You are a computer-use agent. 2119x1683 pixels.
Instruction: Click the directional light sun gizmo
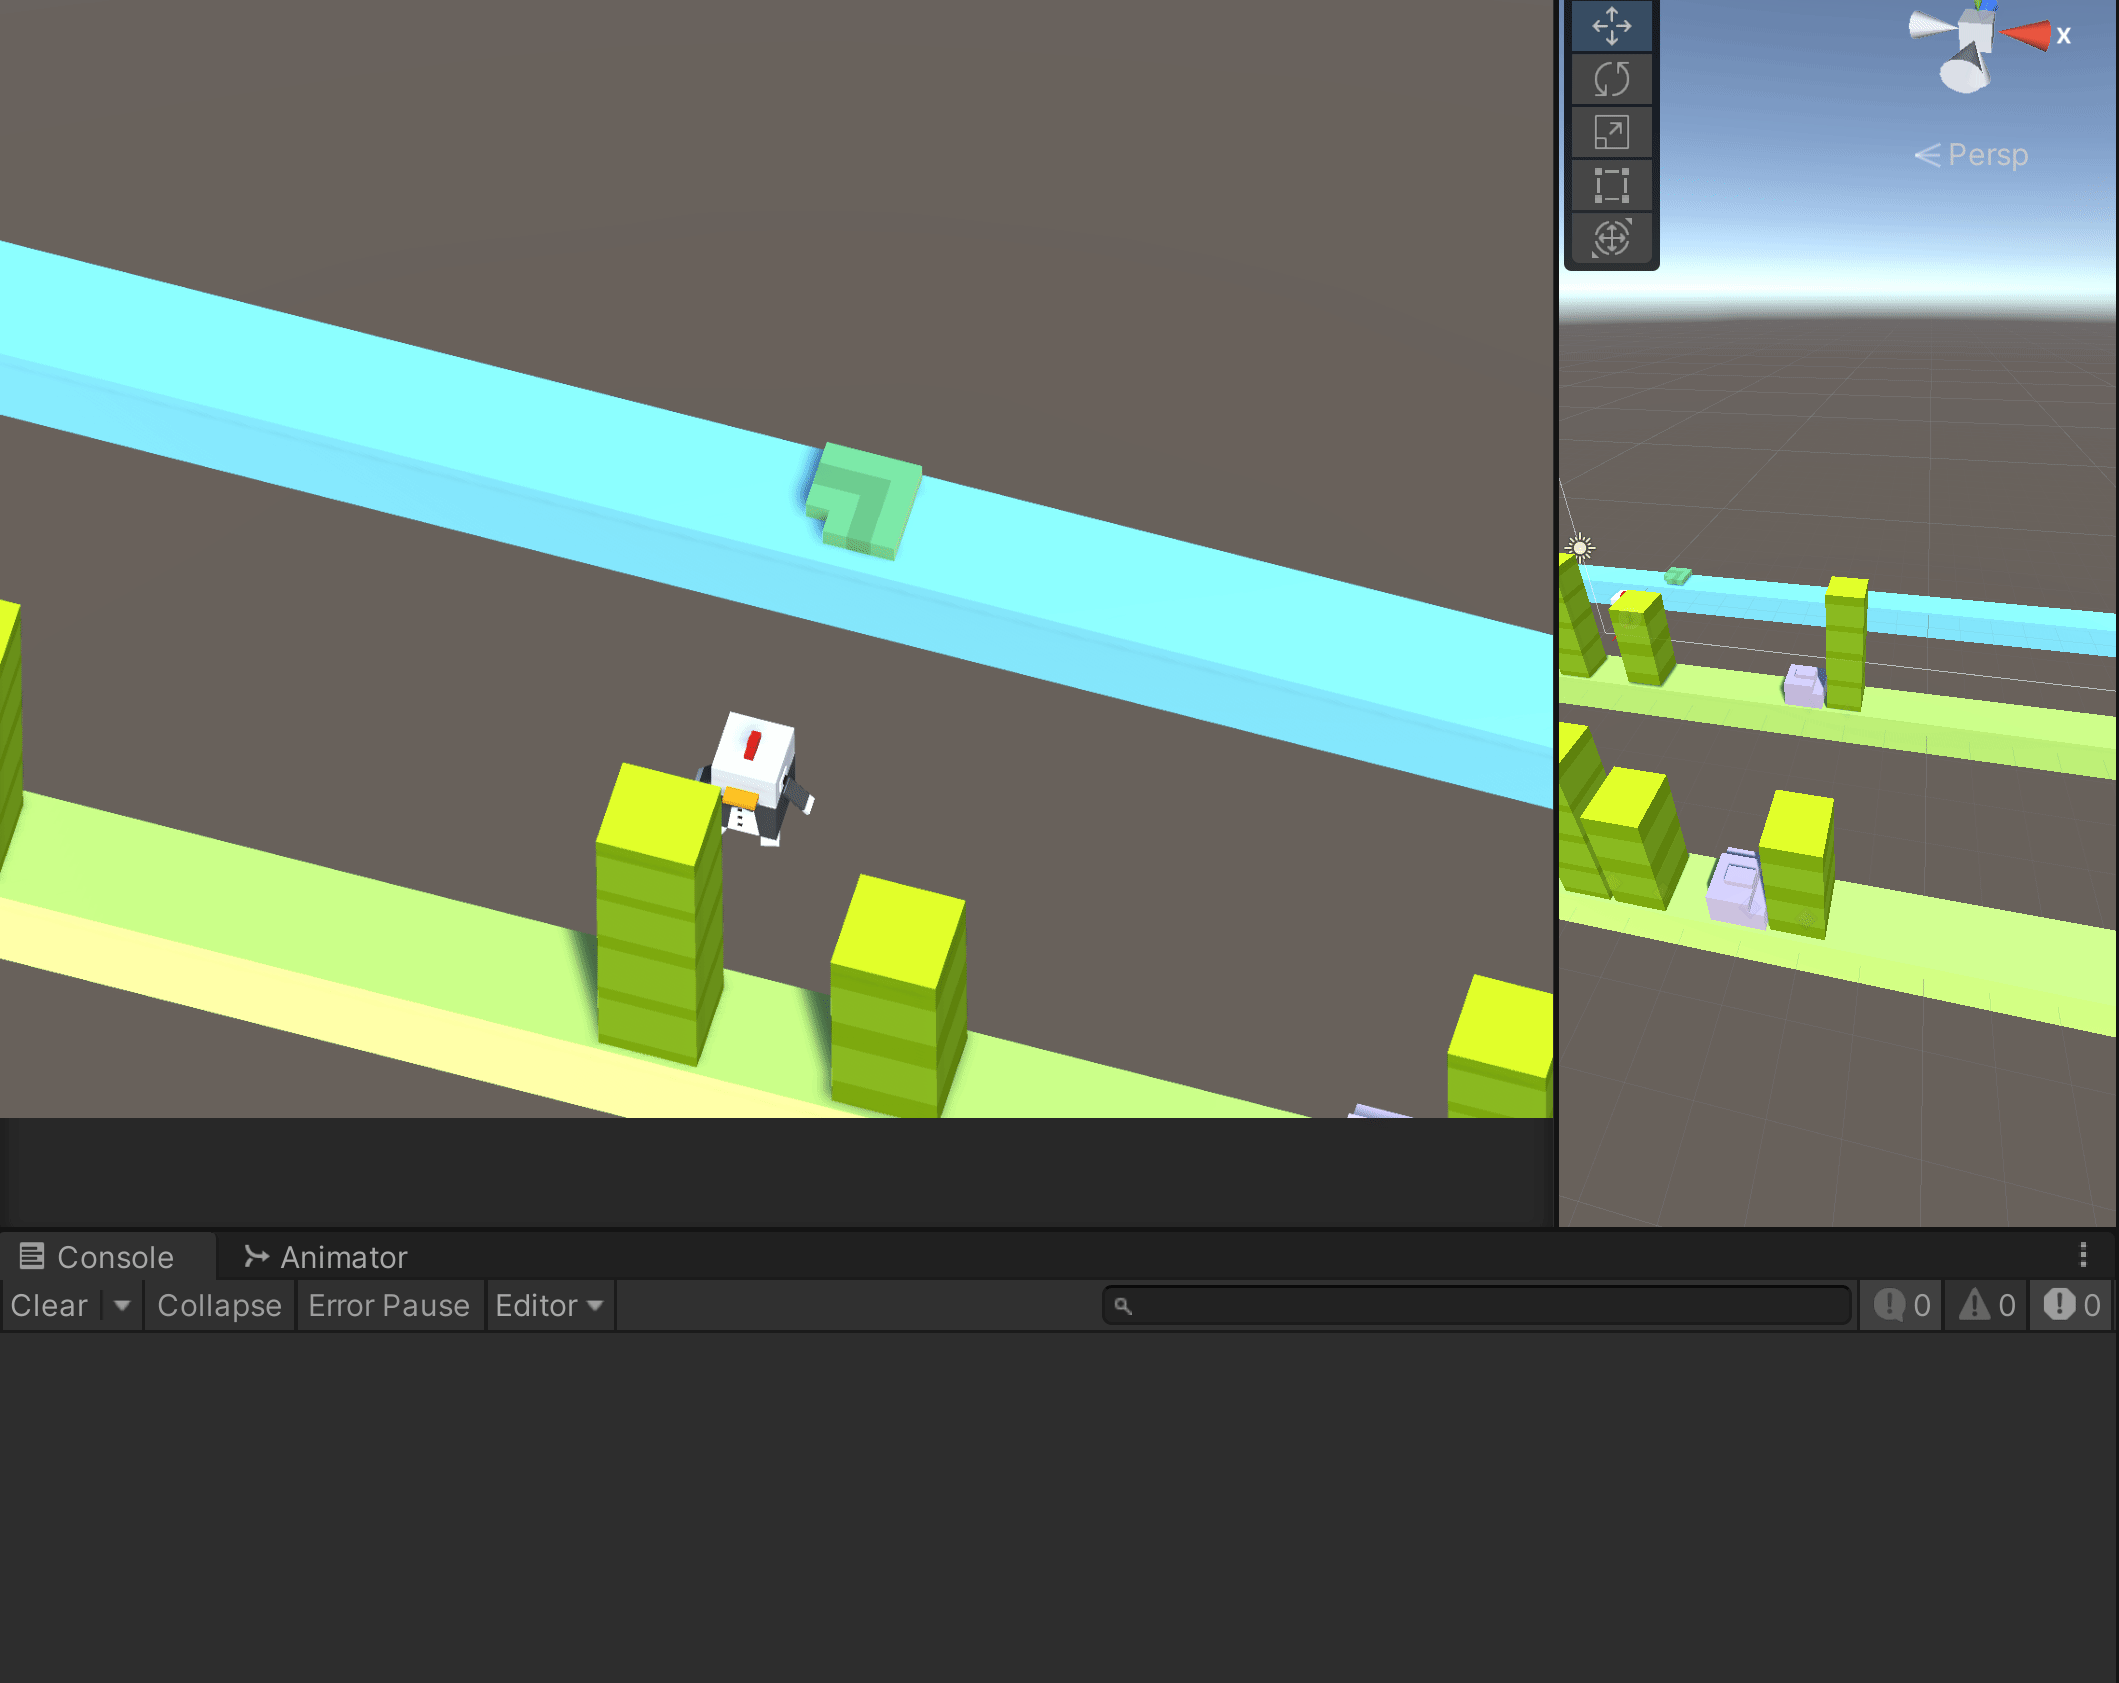tap(1579, 547)
